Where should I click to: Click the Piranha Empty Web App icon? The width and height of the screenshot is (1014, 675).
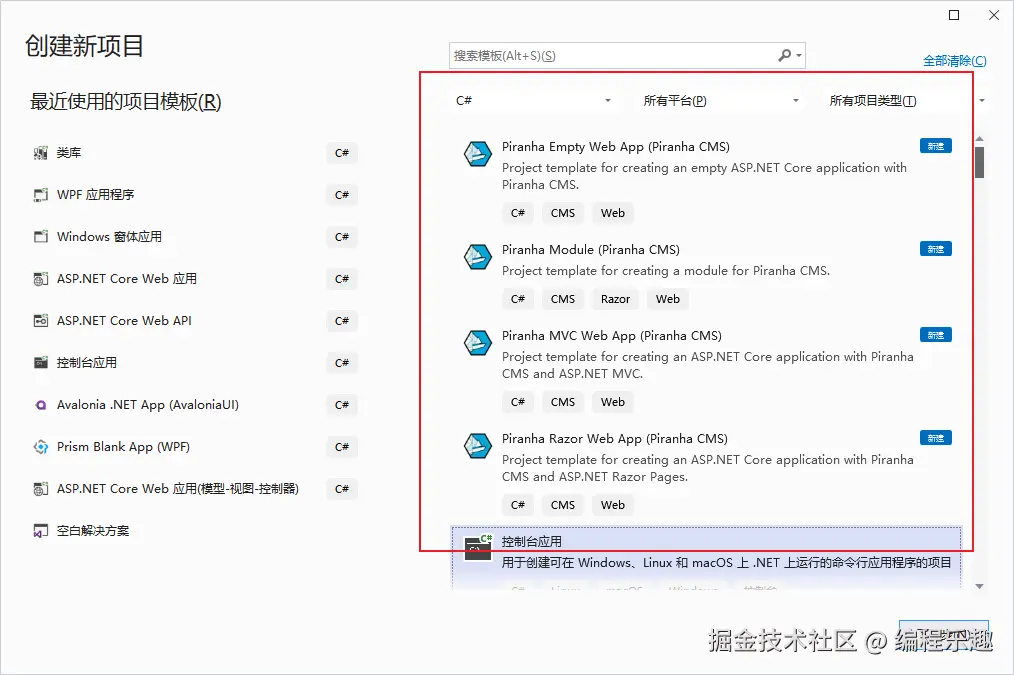[x=478, y=154]
